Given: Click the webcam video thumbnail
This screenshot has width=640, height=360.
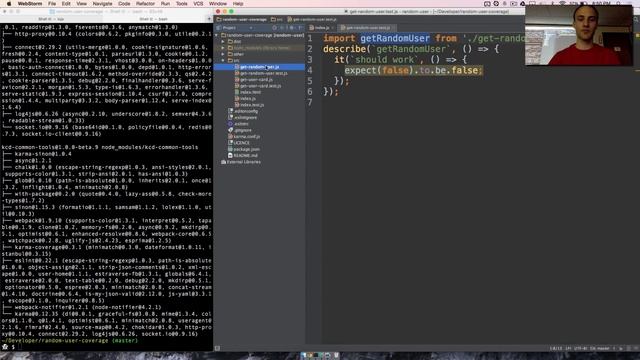Looking at the screenshot, I should 579,35.
